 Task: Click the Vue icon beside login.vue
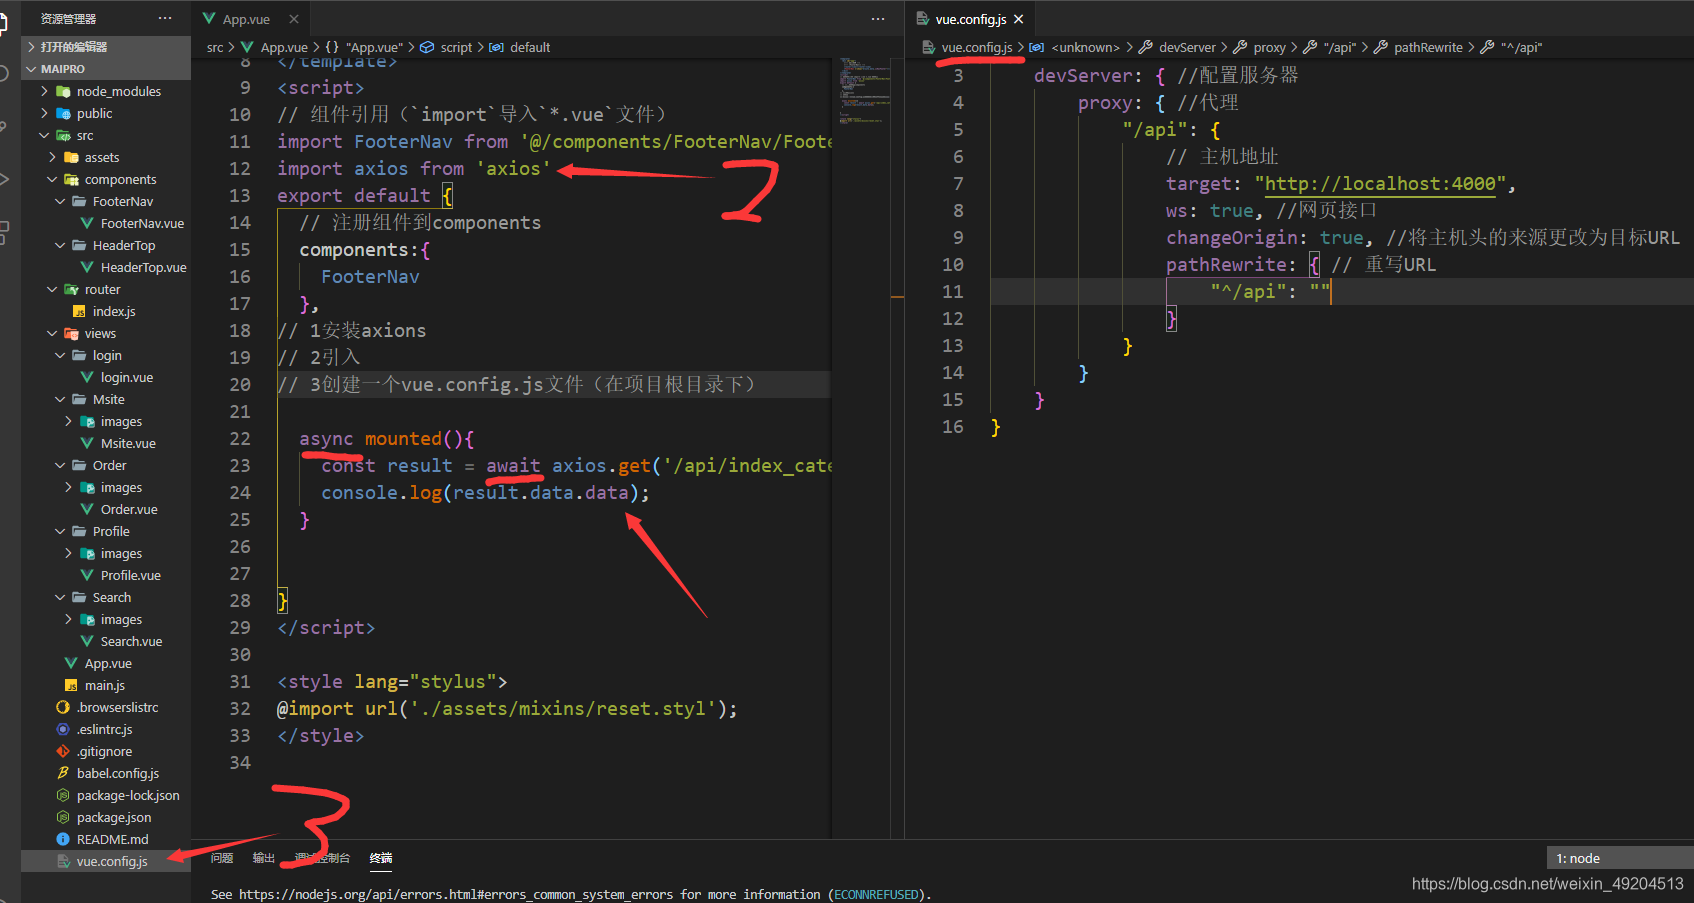coord(87,377)
